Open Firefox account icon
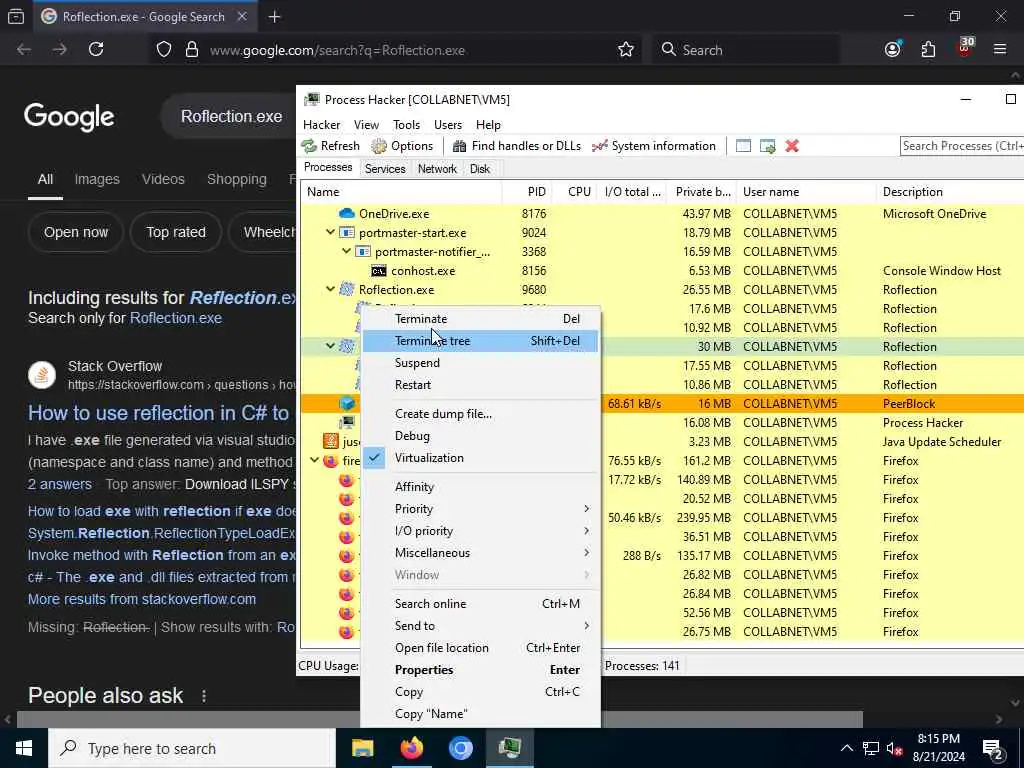Screen dimensions: 1024x768 [x=893, y=50]
